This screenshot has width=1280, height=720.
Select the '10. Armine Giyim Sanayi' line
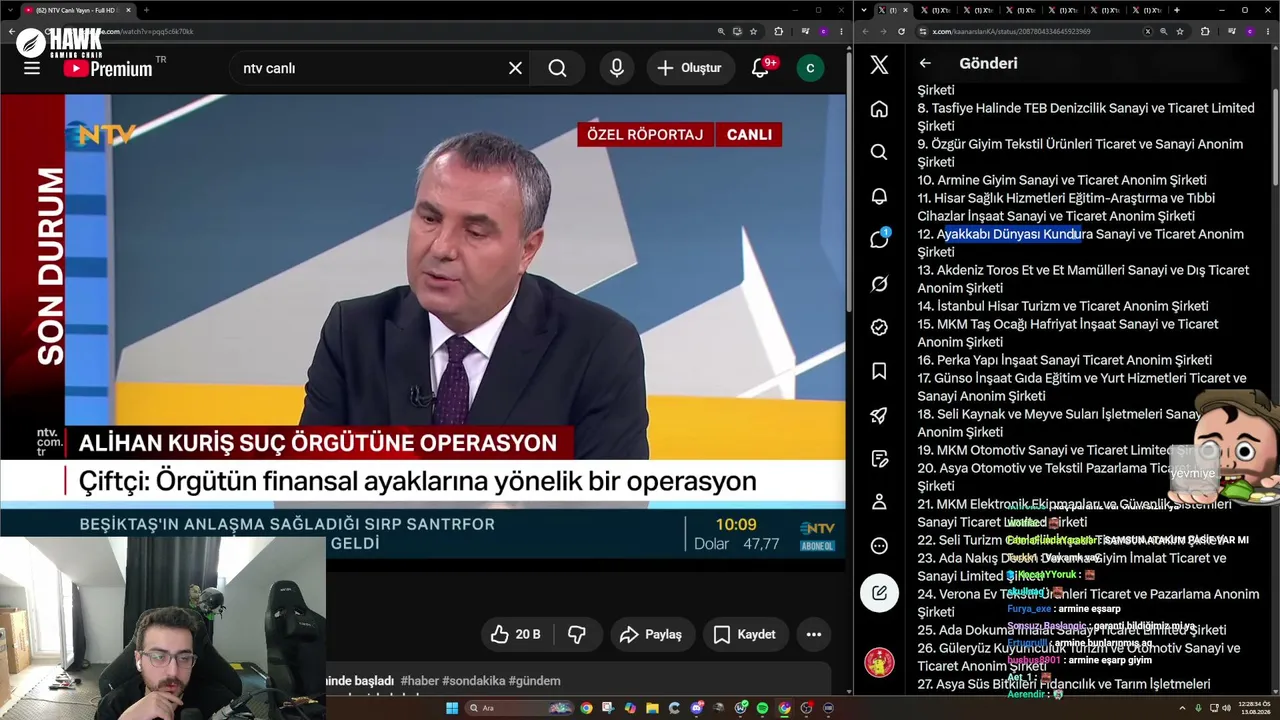point(1062,180)
